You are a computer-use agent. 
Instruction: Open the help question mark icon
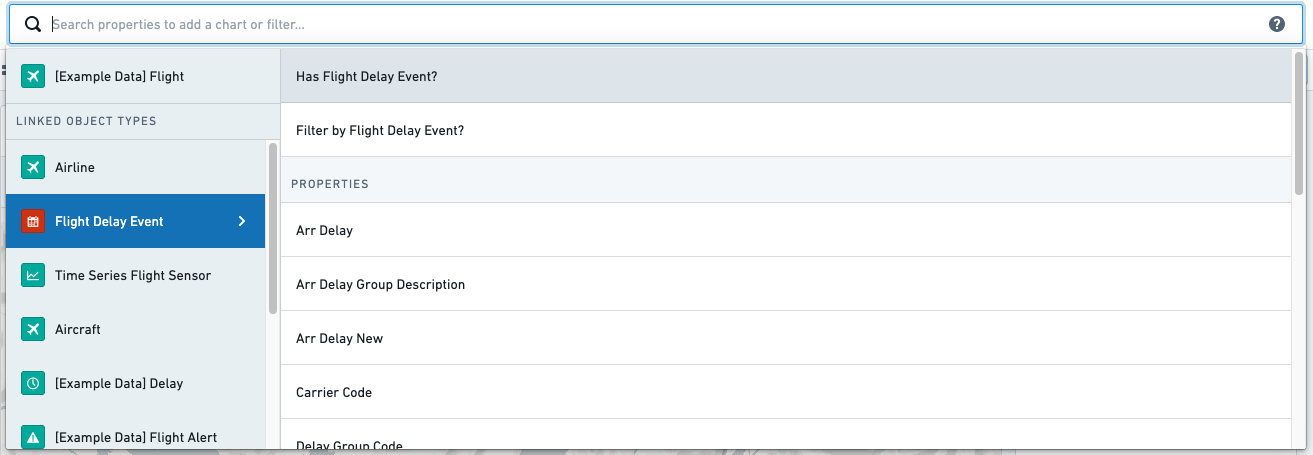pyautogui.click(x=1277, y=24)
